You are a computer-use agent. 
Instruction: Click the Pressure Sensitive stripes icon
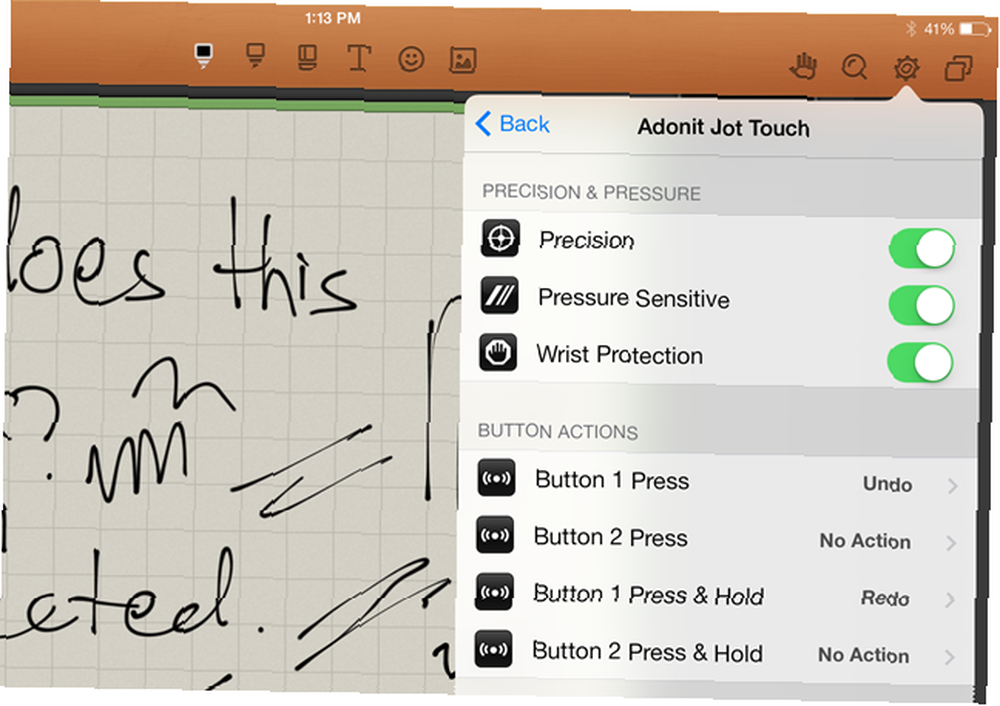pyautogui.click(x=499, y=296)
